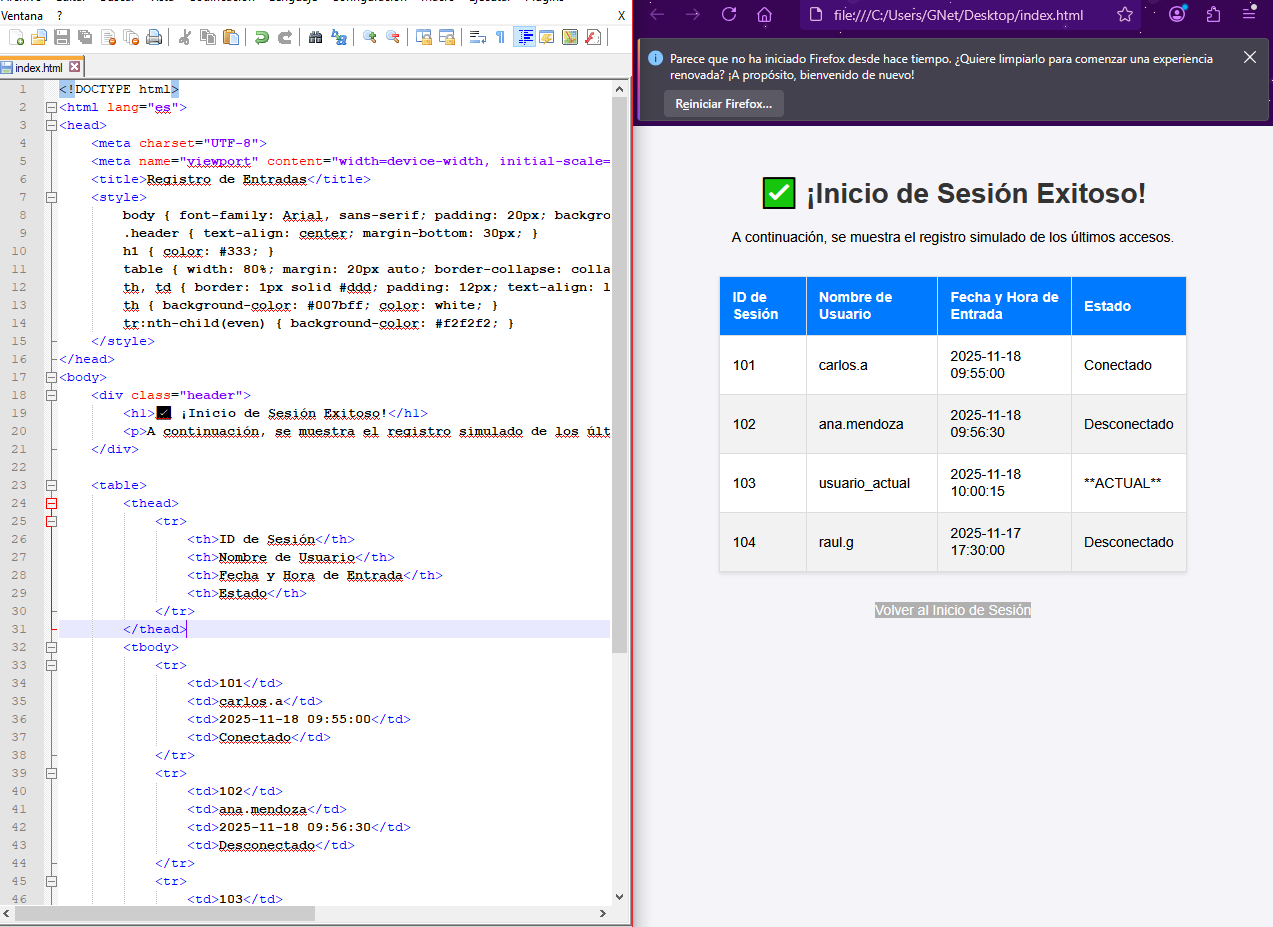Collapse the head tag fold on line 3
The height and width of the screenshot is (927, 1273).
click(51, 125)
